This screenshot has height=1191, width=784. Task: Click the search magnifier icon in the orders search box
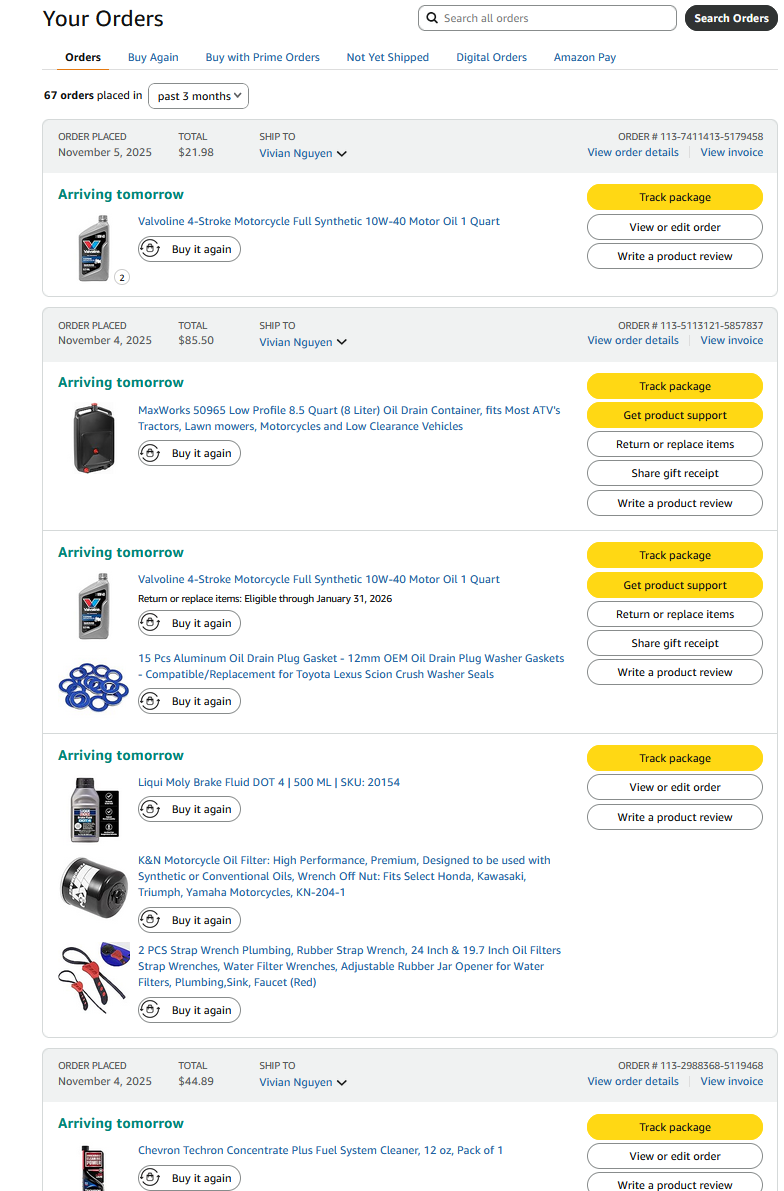tap(432, 18)
